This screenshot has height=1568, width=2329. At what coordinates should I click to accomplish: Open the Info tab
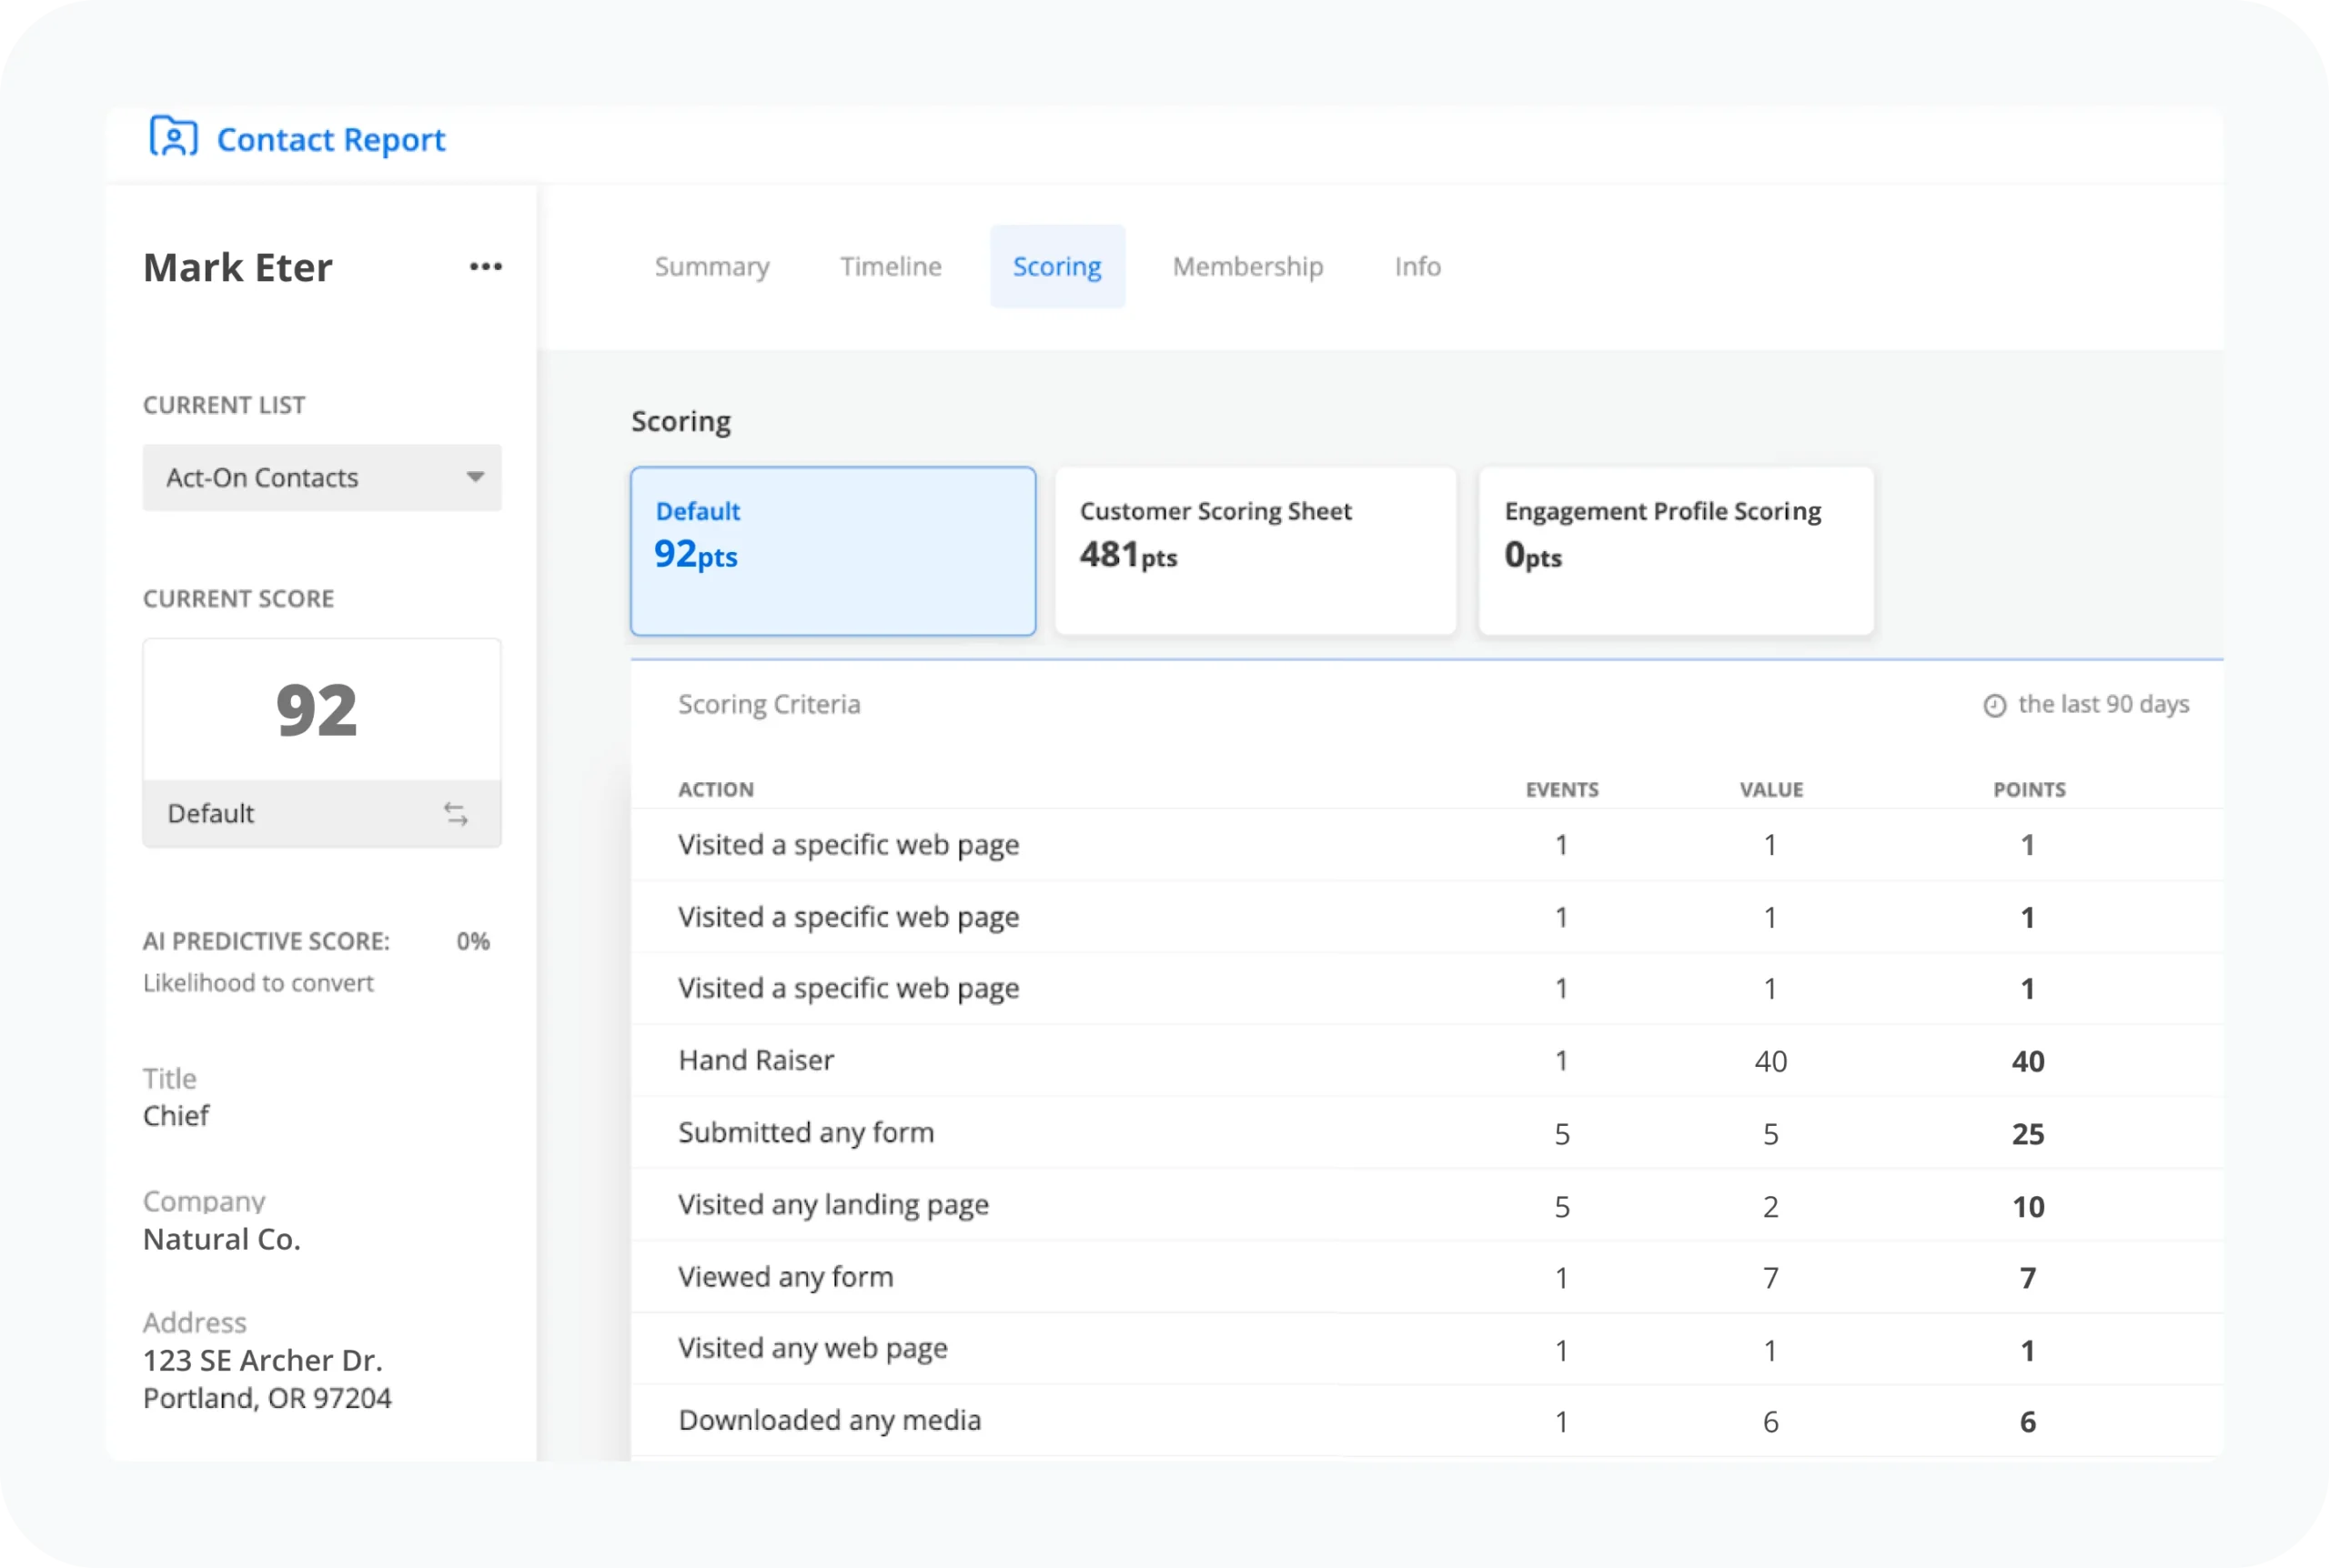click(x=1417, y=267)
